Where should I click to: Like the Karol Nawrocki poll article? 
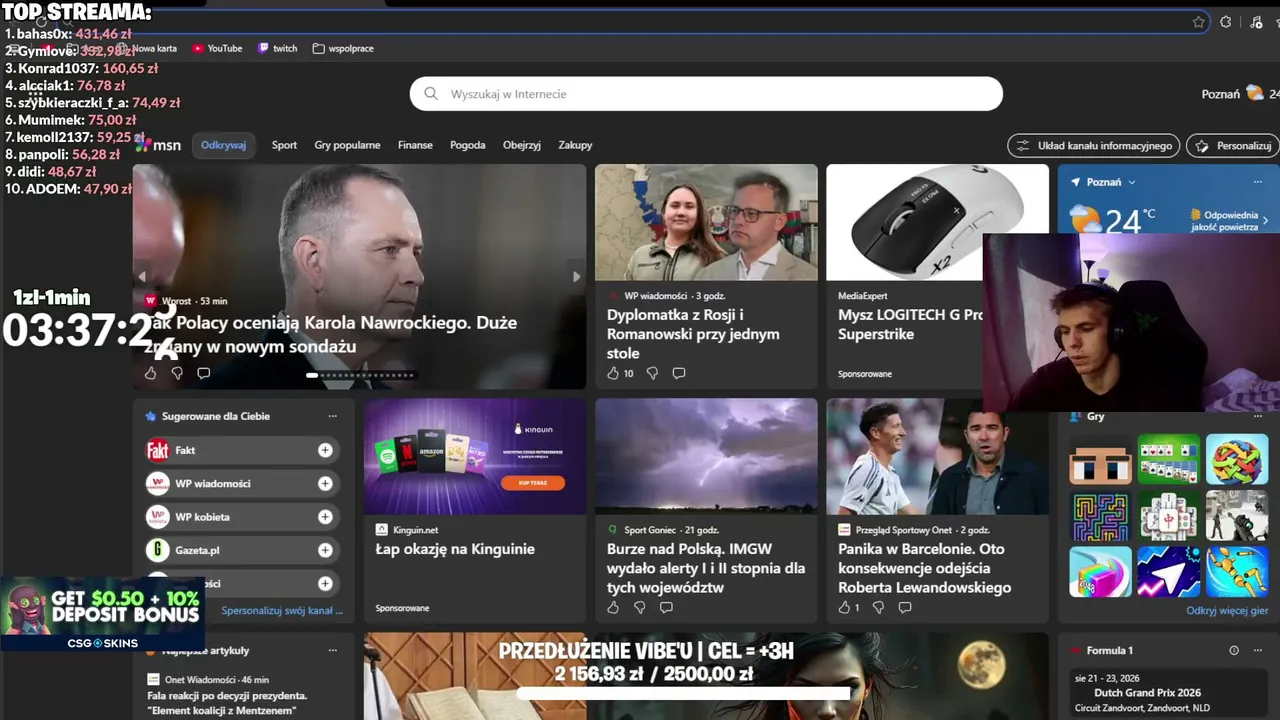(150, 373)
